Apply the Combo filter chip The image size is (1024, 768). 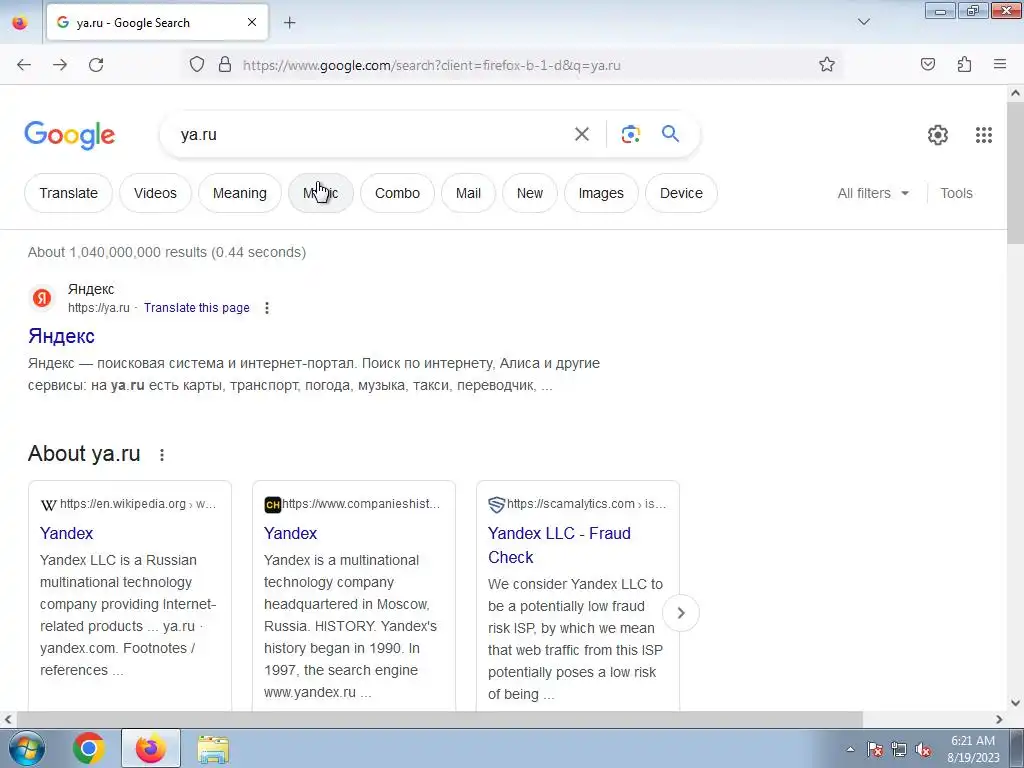(397, 193)
